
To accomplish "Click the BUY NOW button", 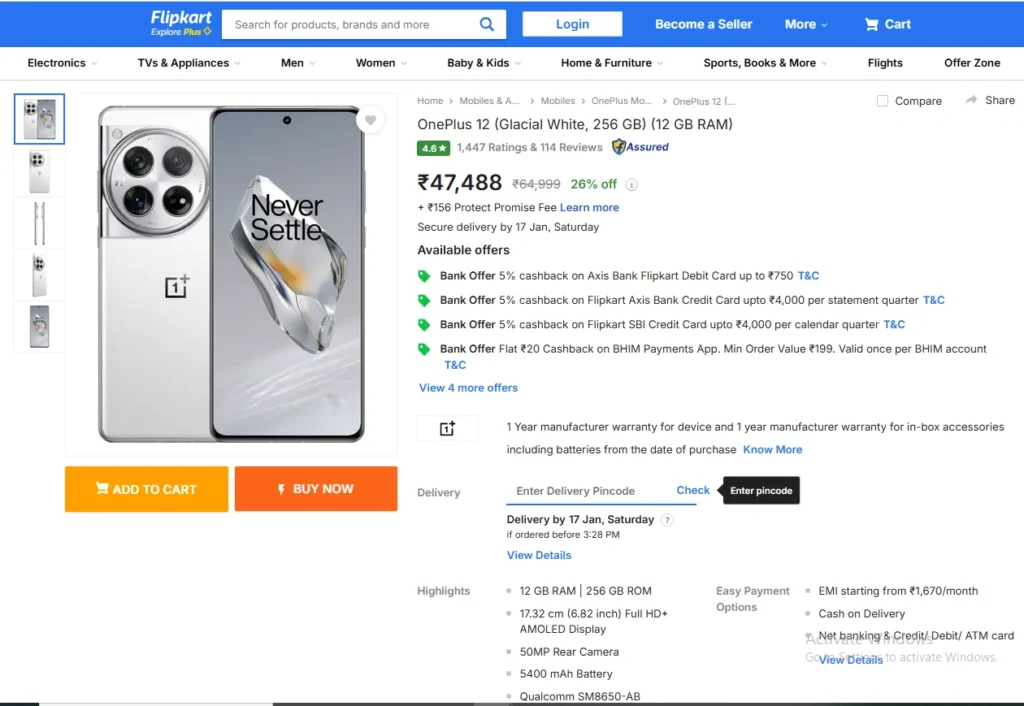I will (316, 489).
